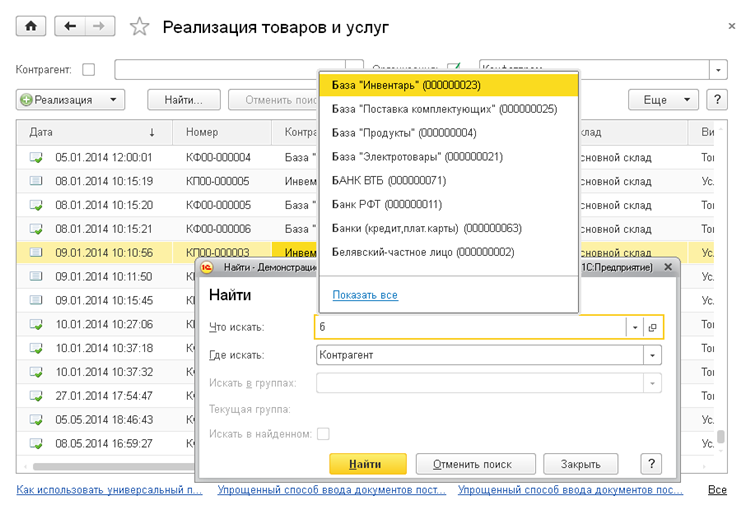This screenshot has width=750, height=509.
Task: Click the Номер column header
Action: (x=222, y=133)
